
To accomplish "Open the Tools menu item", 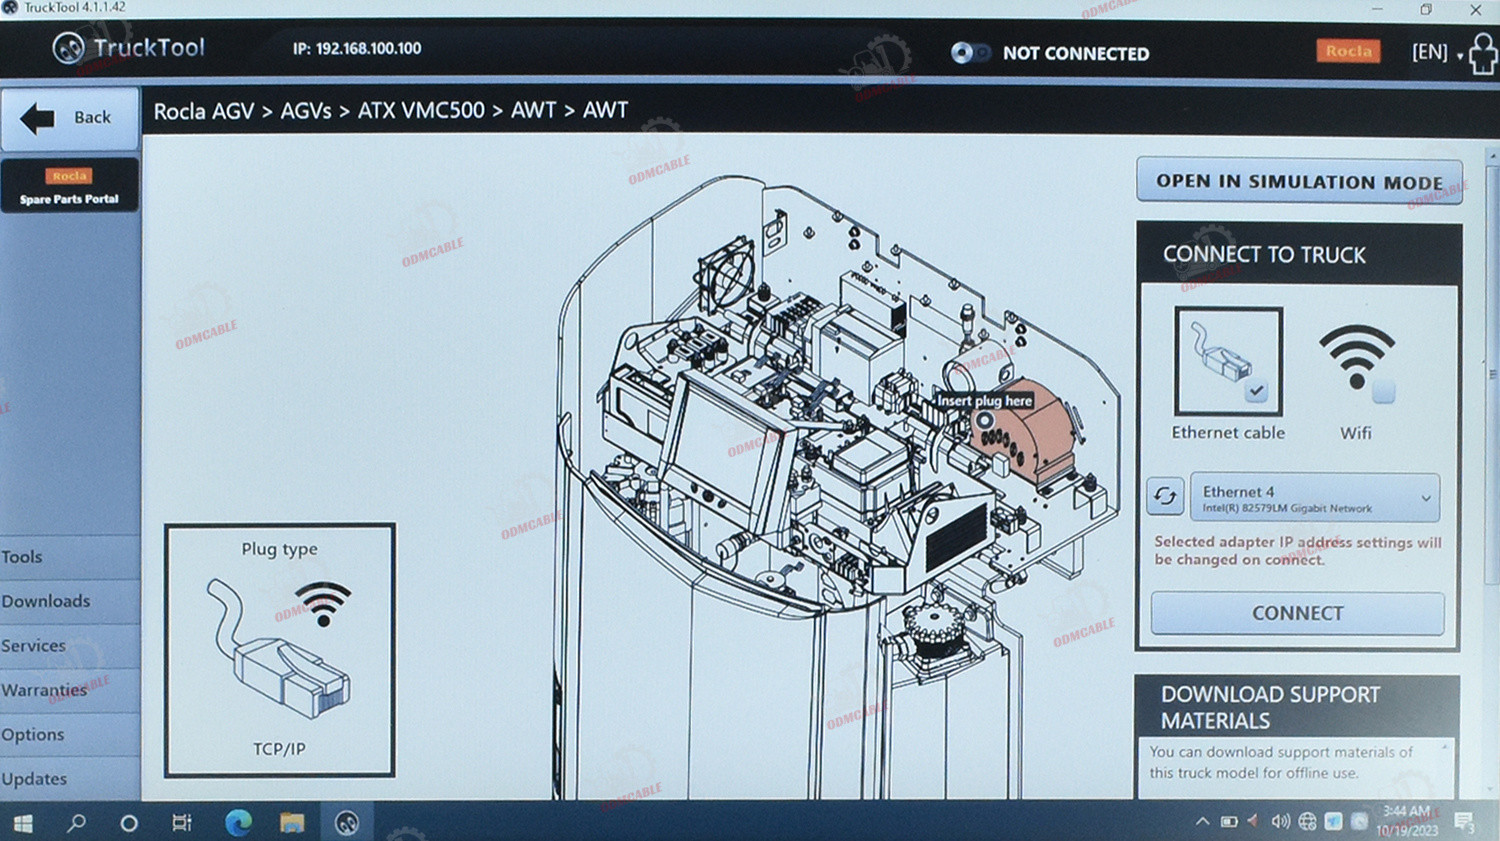I will coord(70,557).
